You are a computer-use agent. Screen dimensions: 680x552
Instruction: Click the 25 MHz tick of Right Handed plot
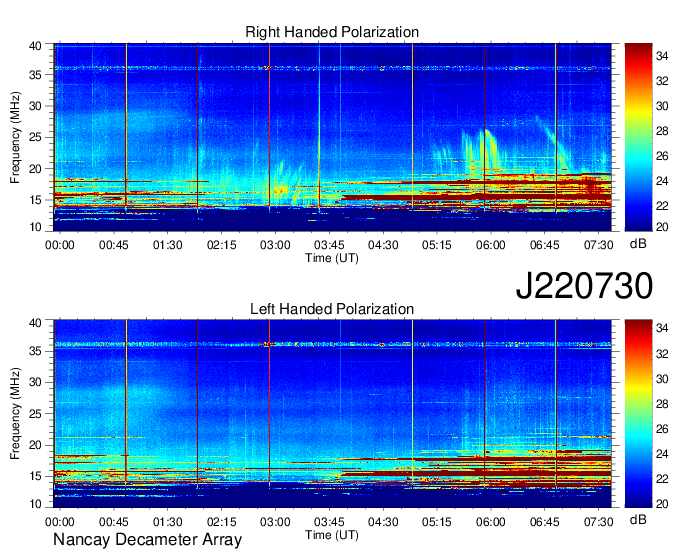tap(36, 137)
